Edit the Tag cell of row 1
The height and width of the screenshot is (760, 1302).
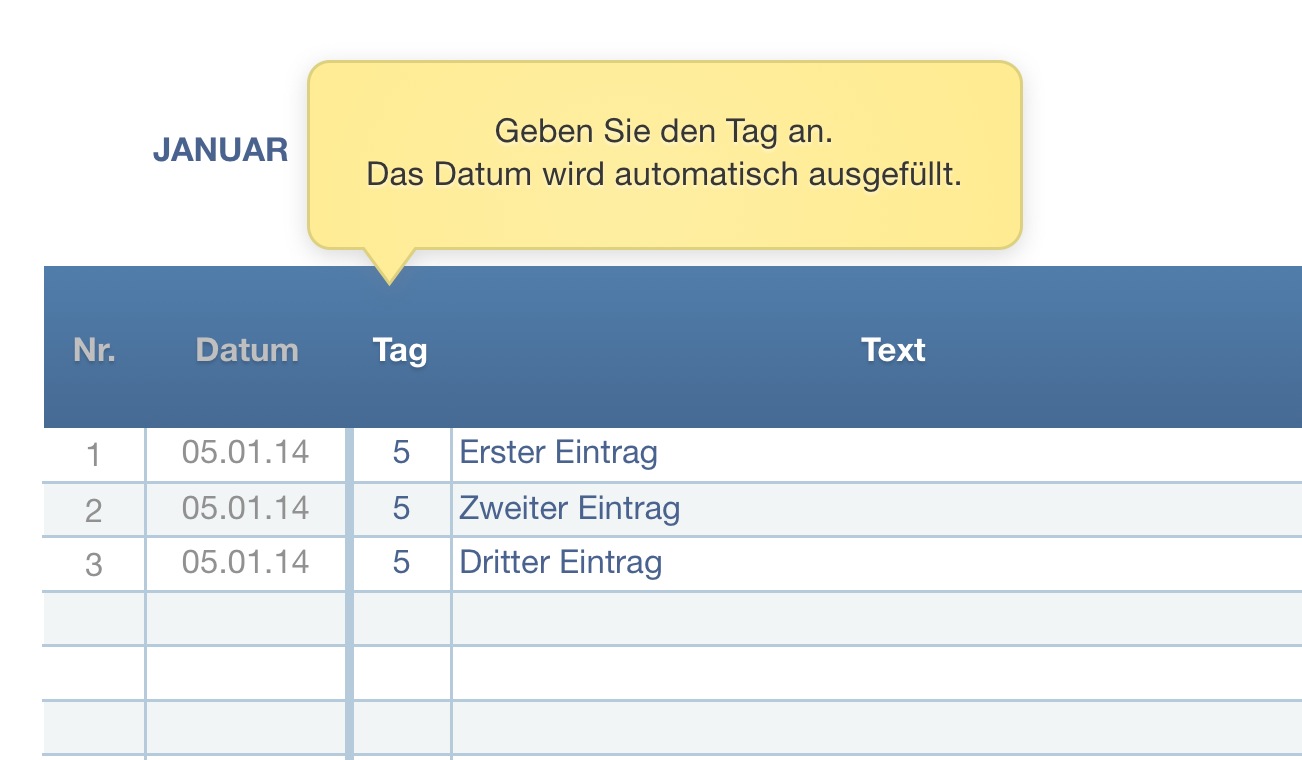[x=401, y=453]
